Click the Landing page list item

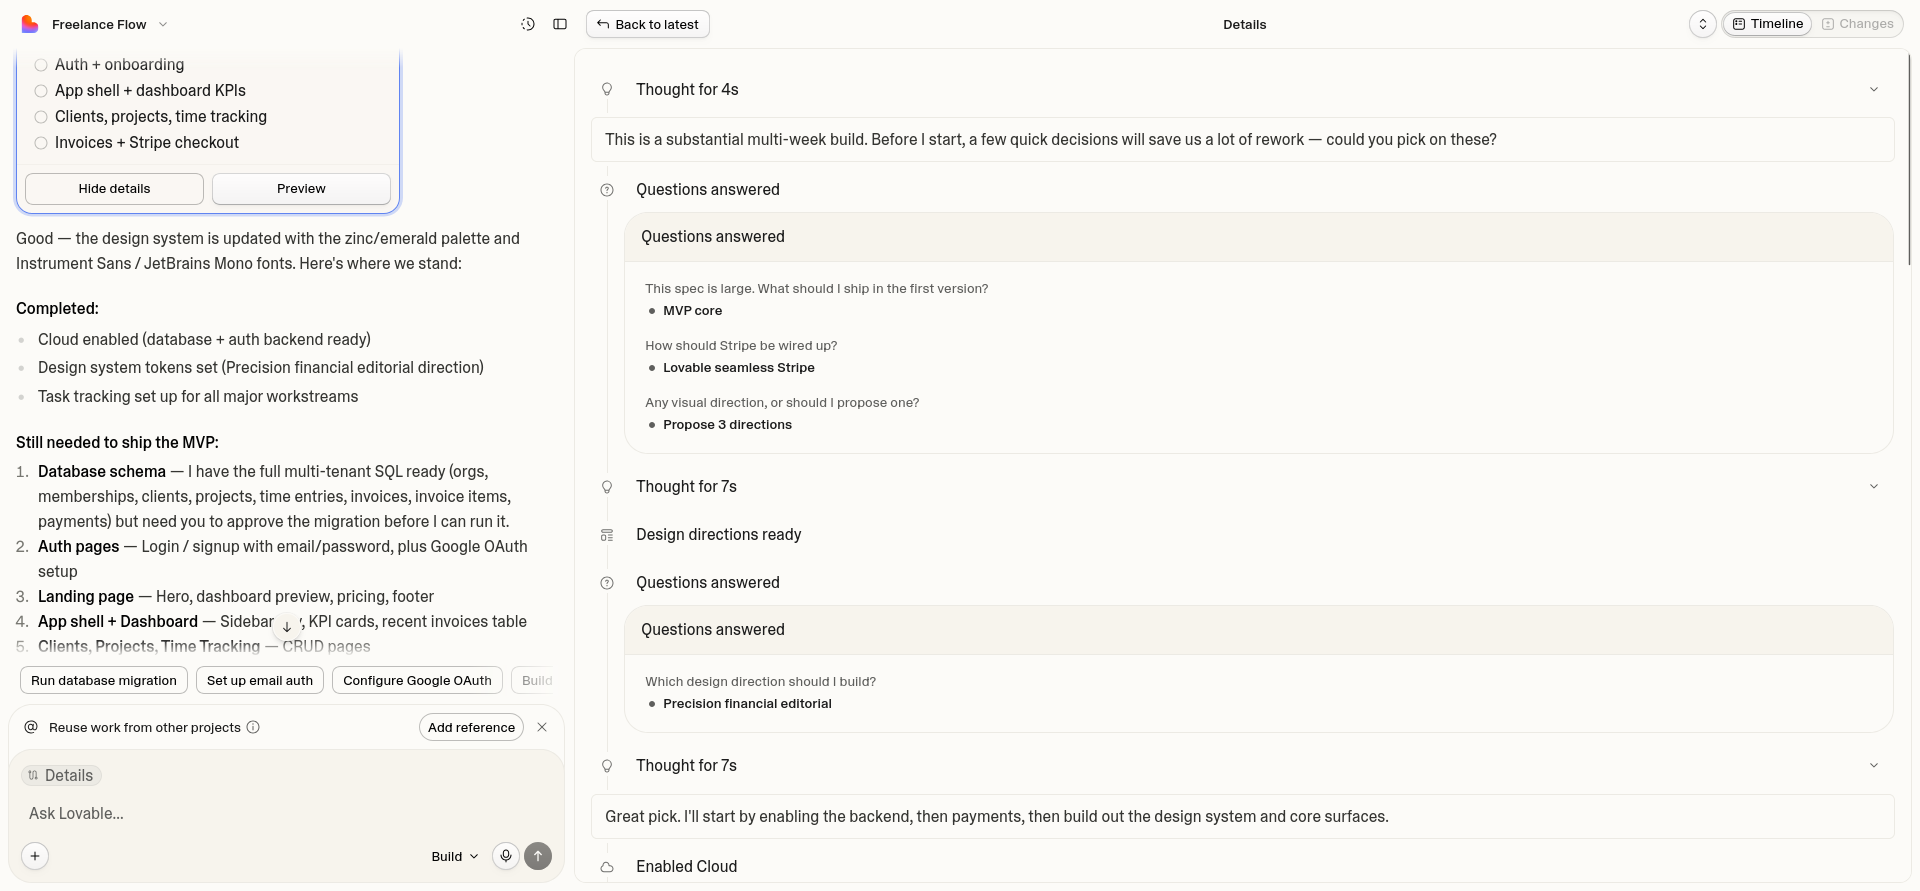click(x=236, y=597)
